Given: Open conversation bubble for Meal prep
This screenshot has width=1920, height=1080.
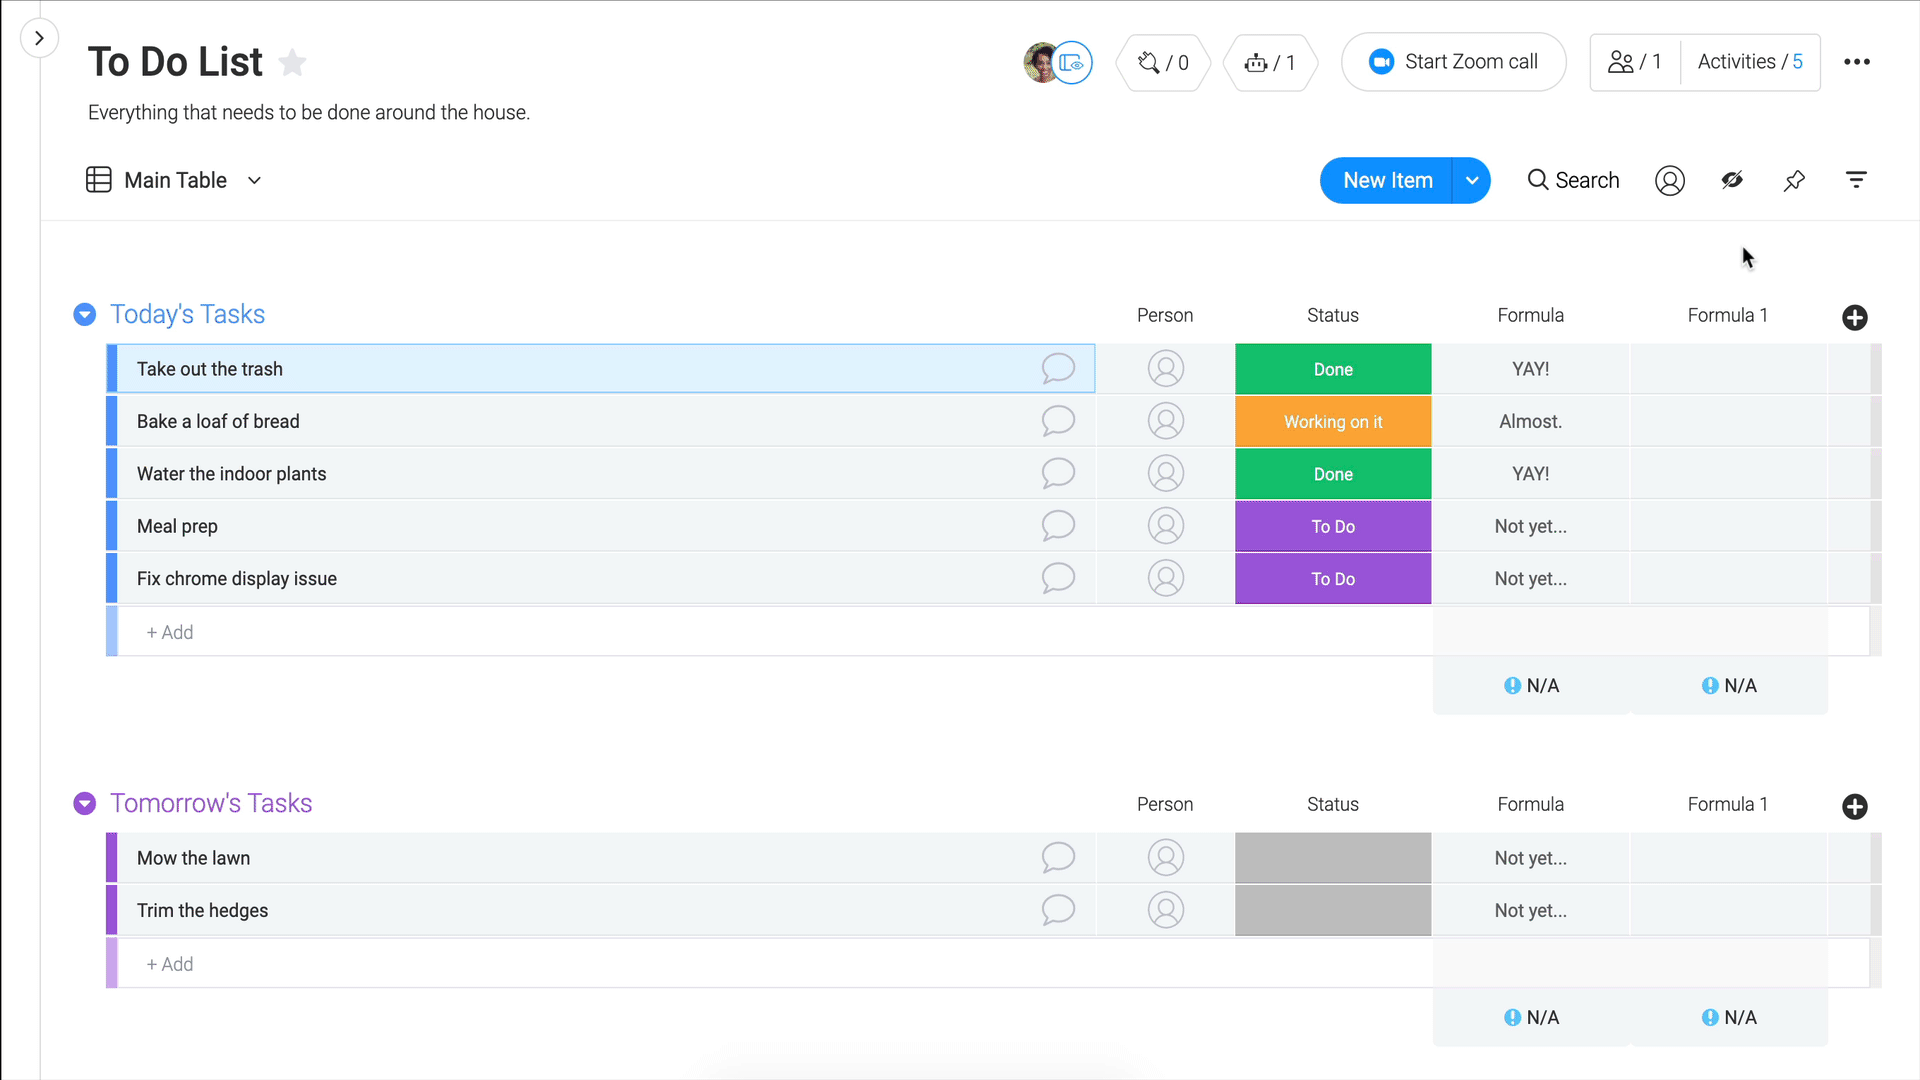Looking at the screenshot, I should click(x=1057, y=526).
